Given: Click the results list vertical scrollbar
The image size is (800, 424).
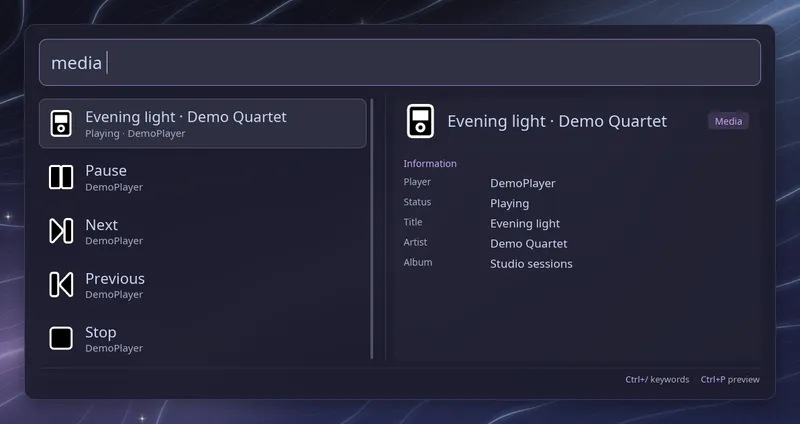Looking at the screenshot, I should pyautogui.click(x=372, y=229).
